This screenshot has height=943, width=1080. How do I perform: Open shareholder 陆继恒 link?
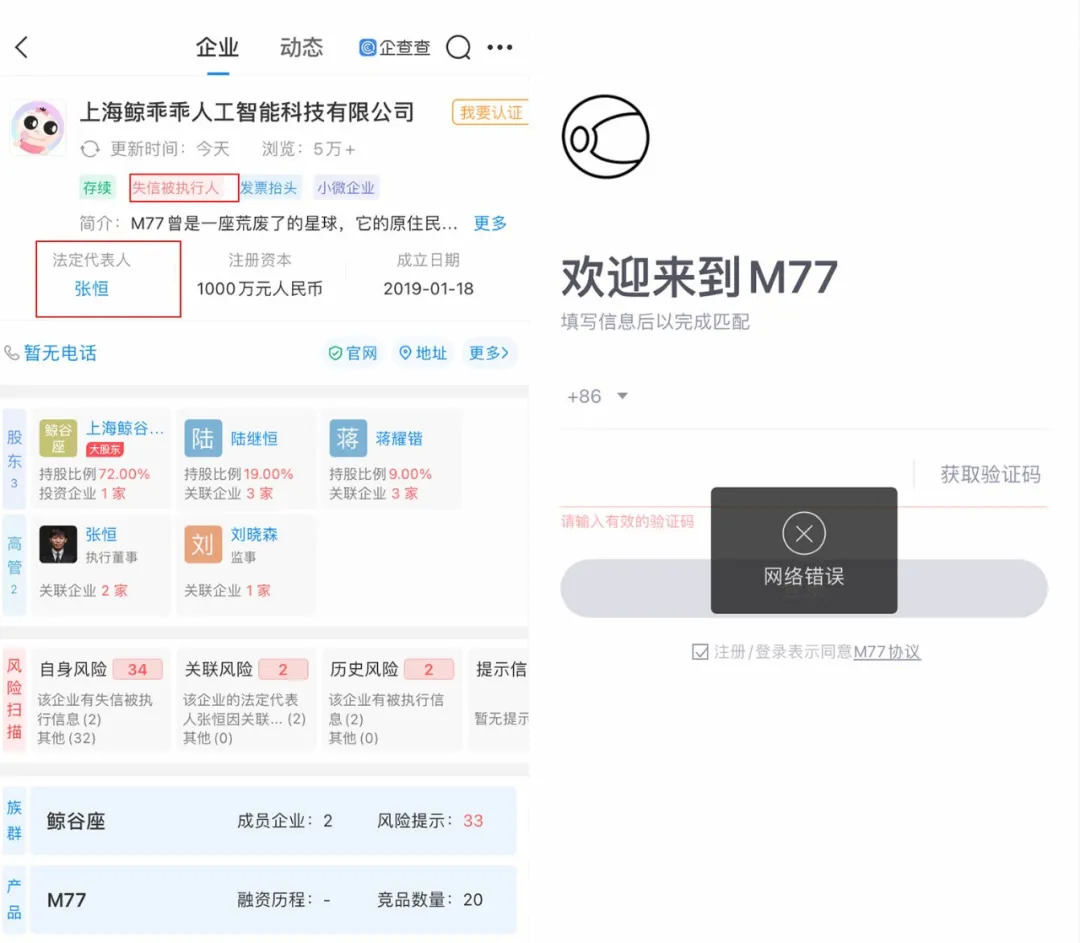[254, 439]
